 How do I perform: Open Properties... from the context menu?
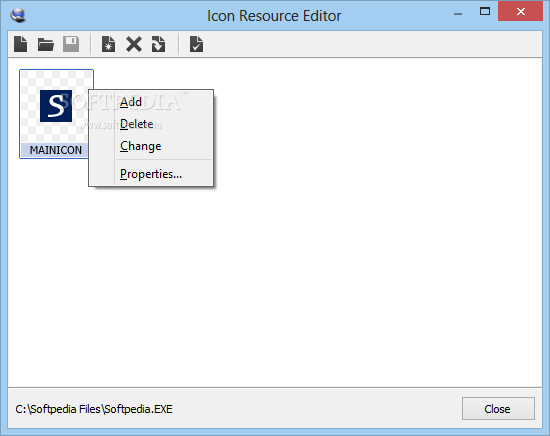coord(151,174)
